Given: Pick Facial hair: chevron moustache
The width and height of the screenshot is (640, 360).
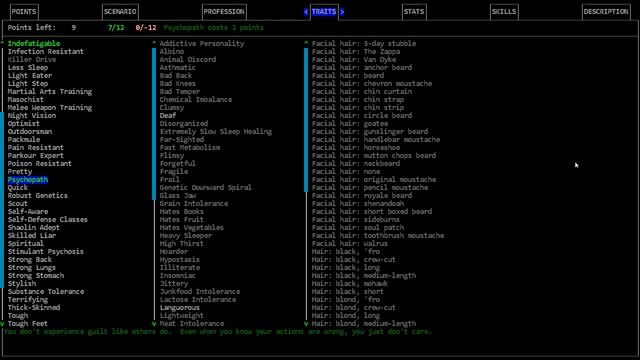Looking at the screenshot, I should [372, 84].
